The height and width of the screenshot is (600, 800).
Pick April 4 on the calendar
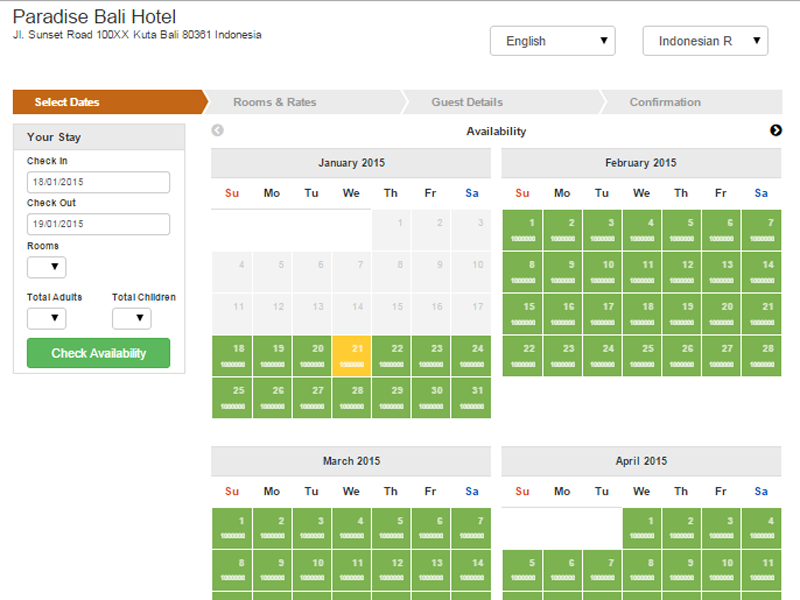(761, 527)
